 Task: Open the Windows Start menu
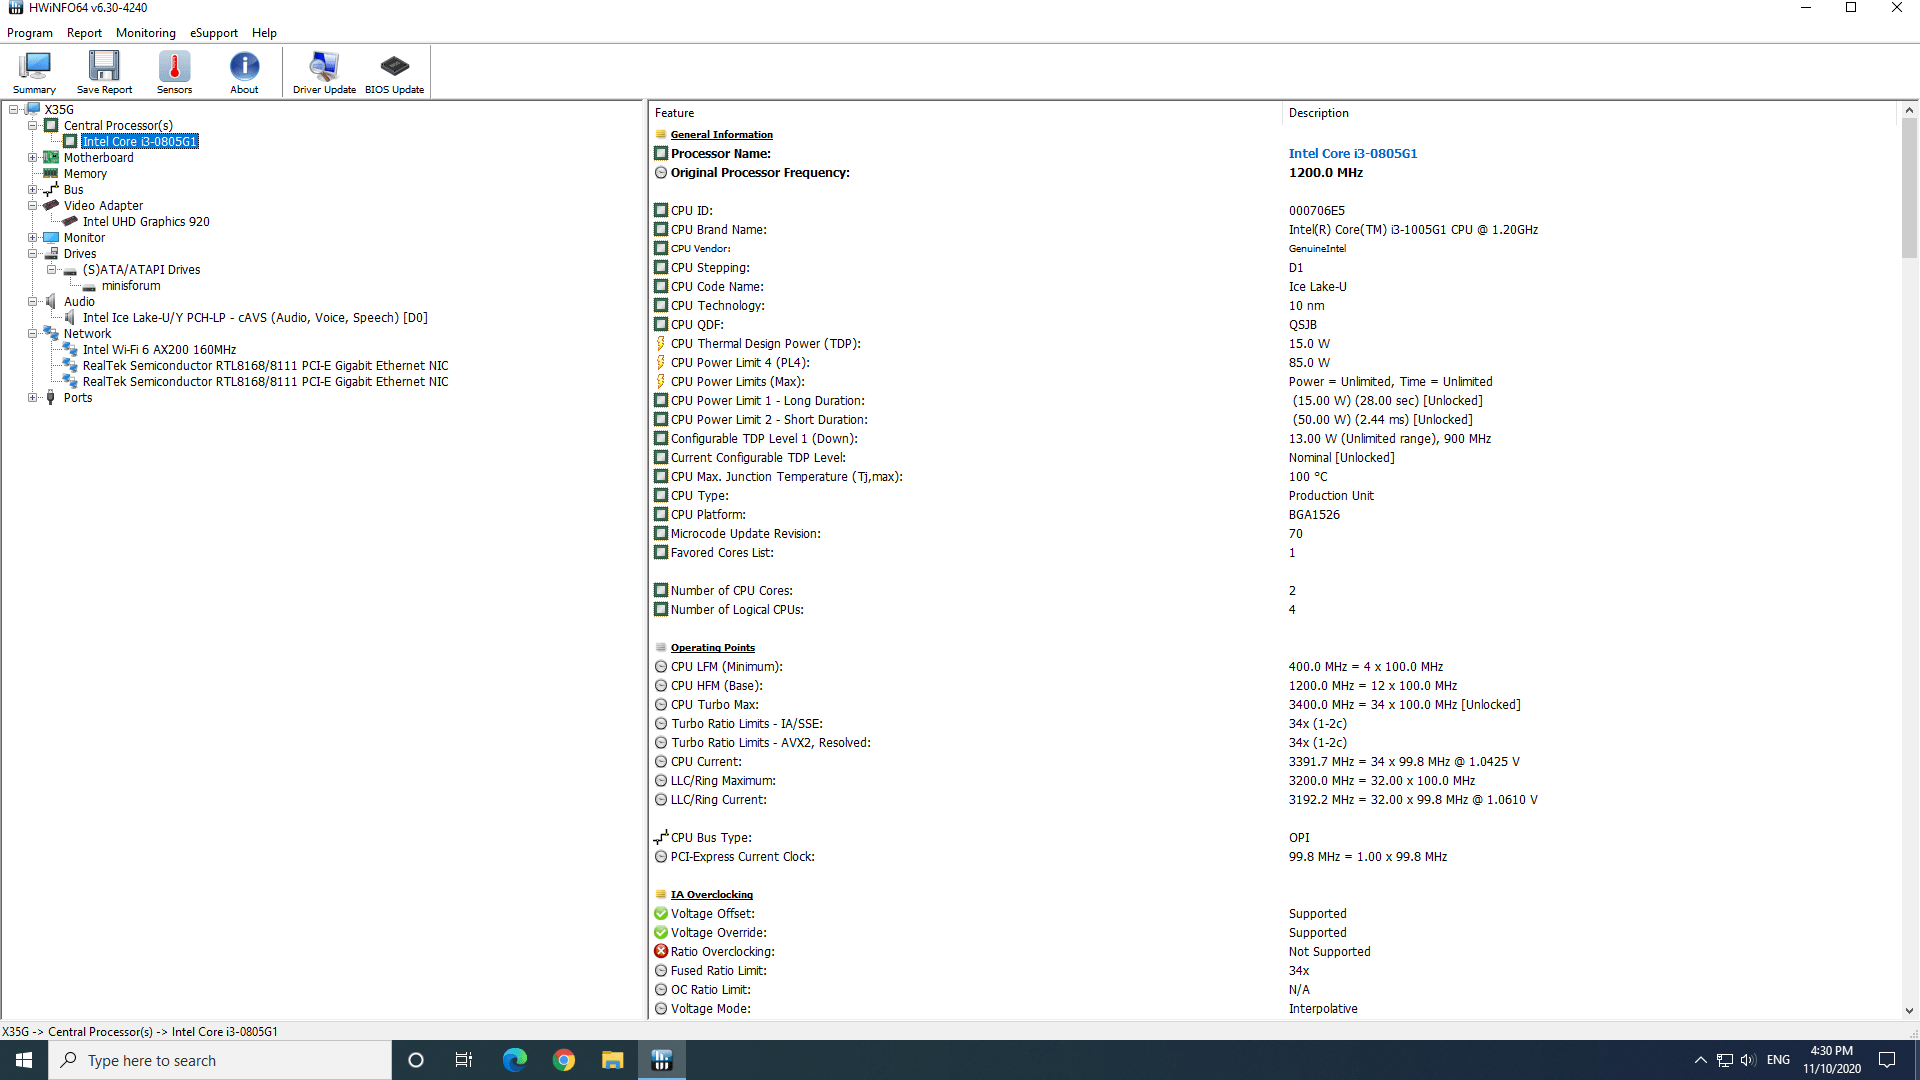[x=24, y=1060]
